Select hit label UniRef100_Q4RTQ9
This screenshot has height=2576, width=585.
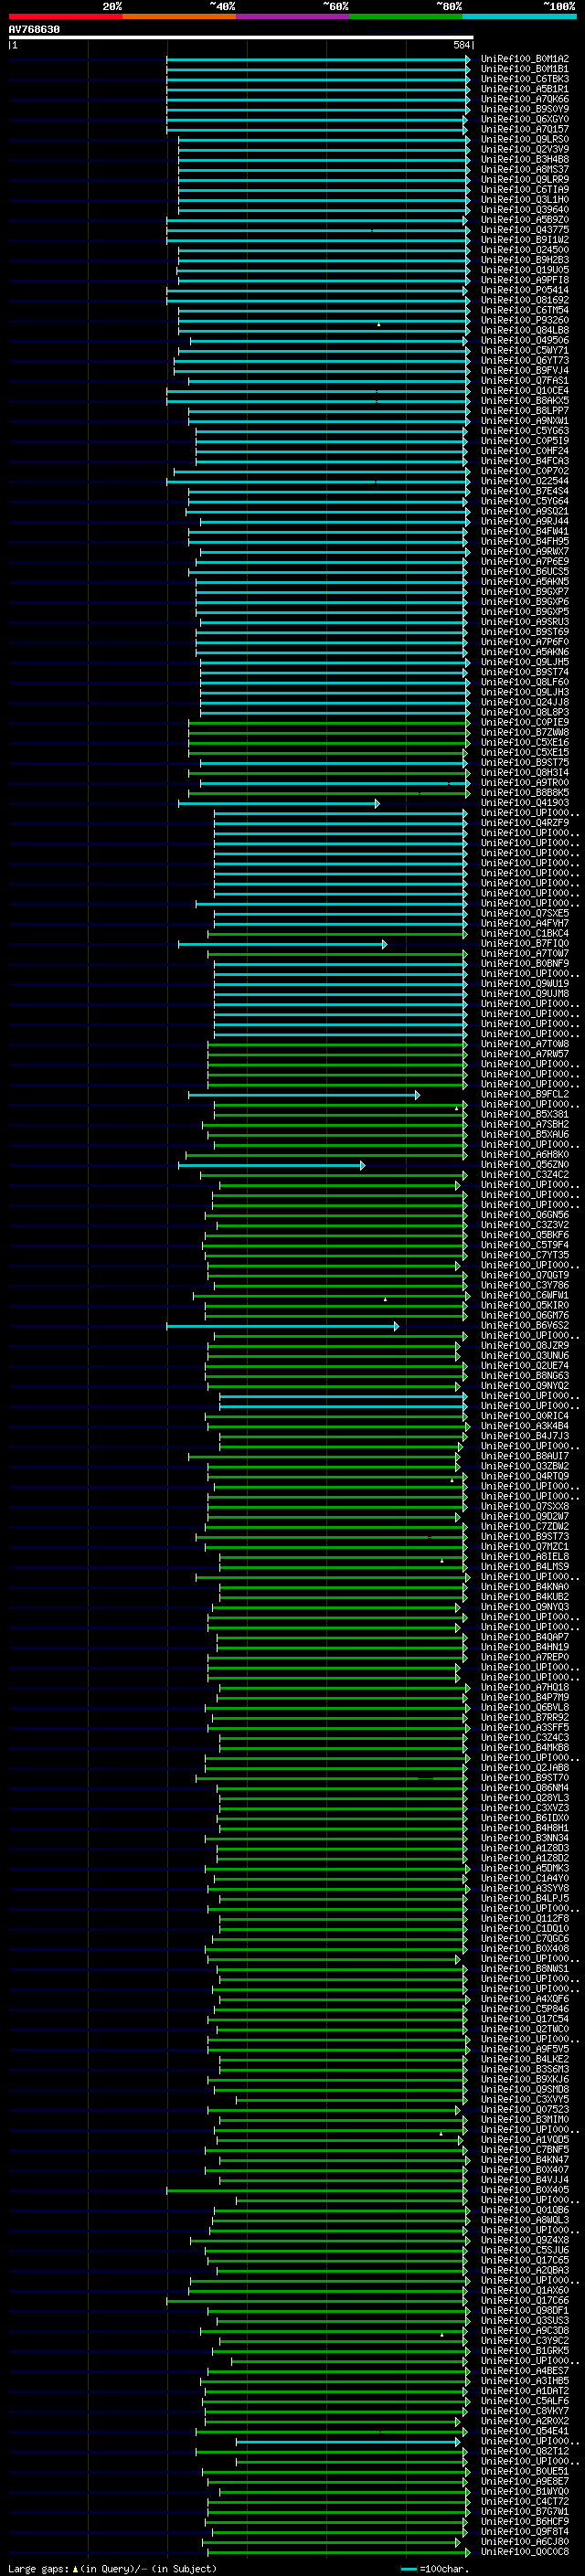525,1478
